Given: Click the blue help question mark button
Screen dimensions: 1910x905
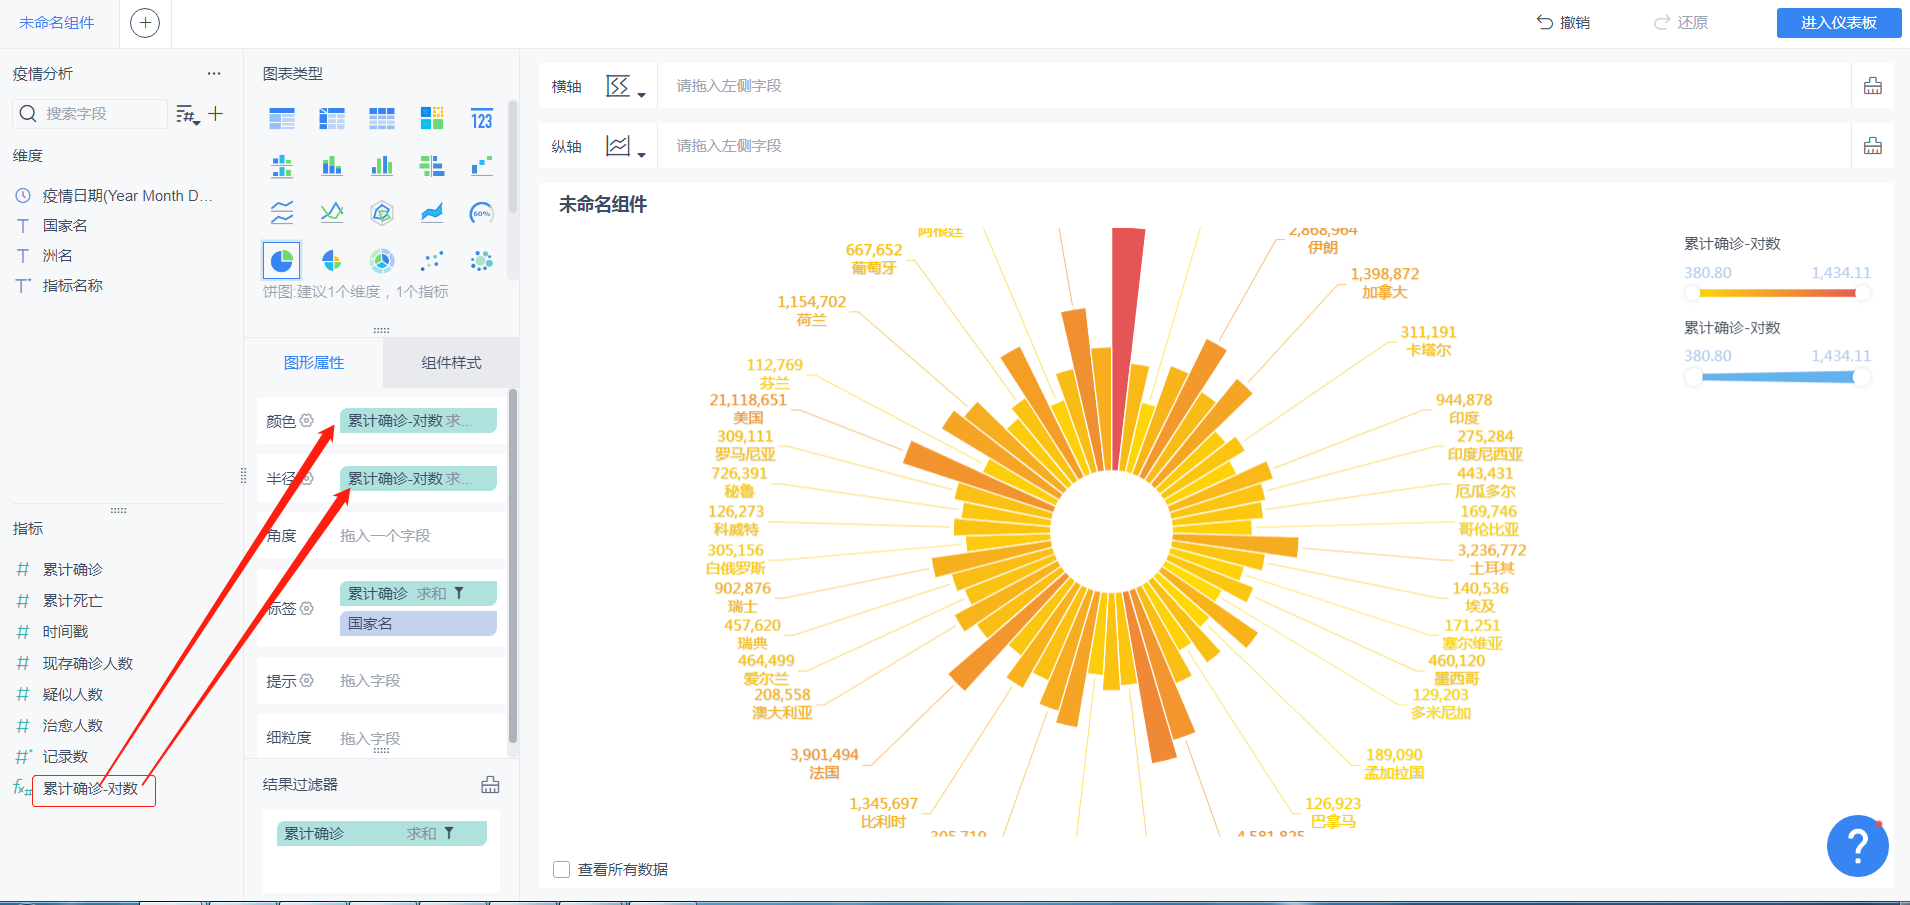Looking at the screenshot, I should point(1857,846).
